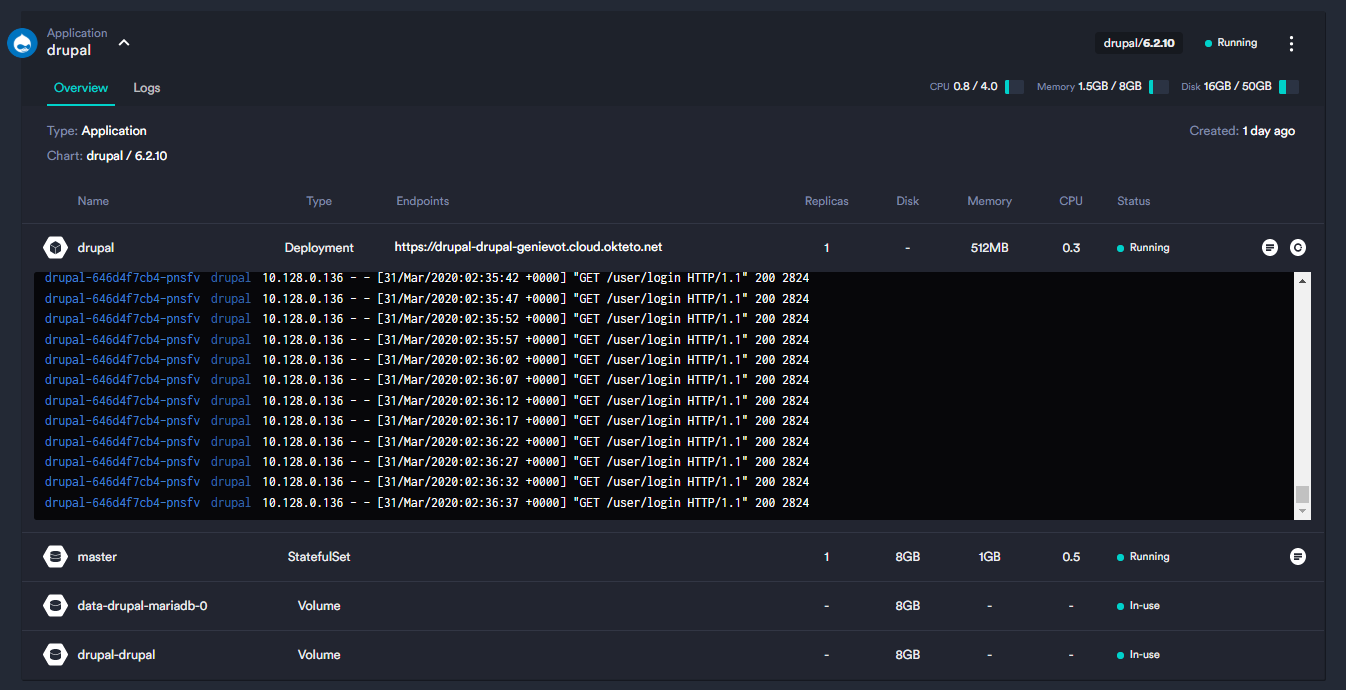
Task: Select the drupal-drupal volume name
Action: coord(116,654)
